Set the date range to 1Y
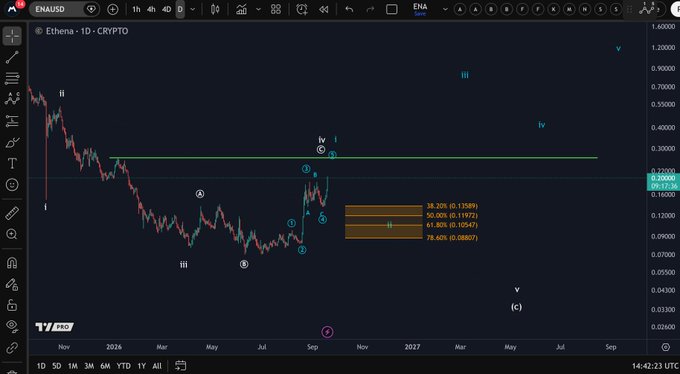This screenshot has width=680, height=374. point(141,366)
